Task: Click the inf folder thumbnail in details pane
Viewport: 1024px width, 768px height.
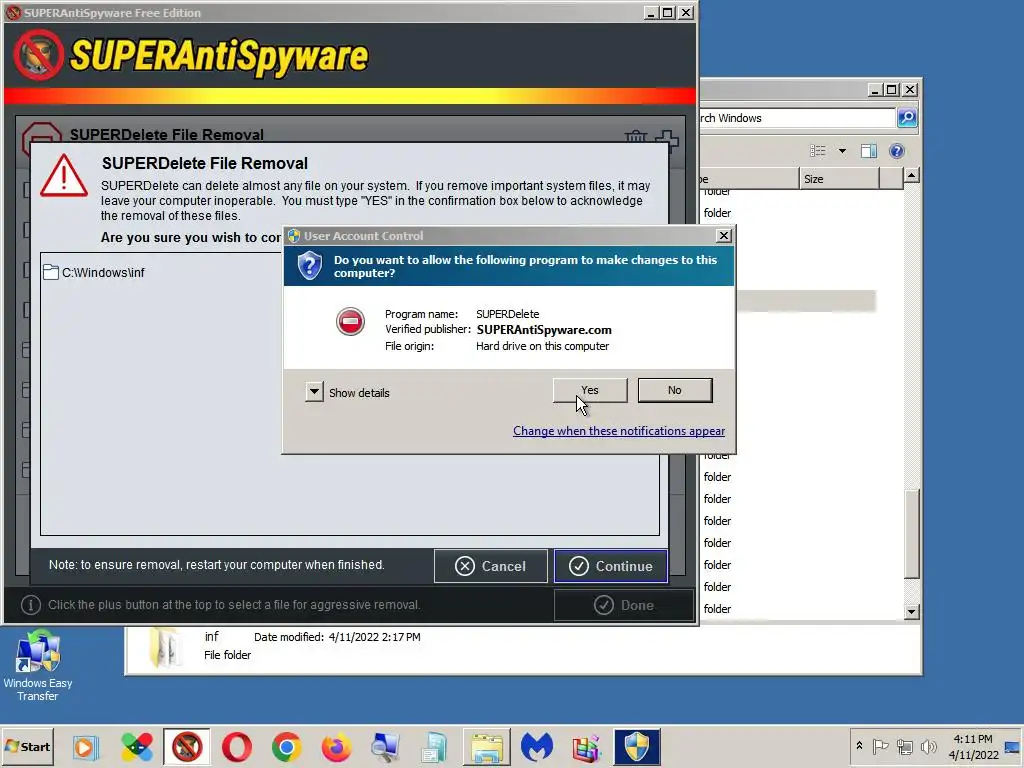Action: [164, 647]
